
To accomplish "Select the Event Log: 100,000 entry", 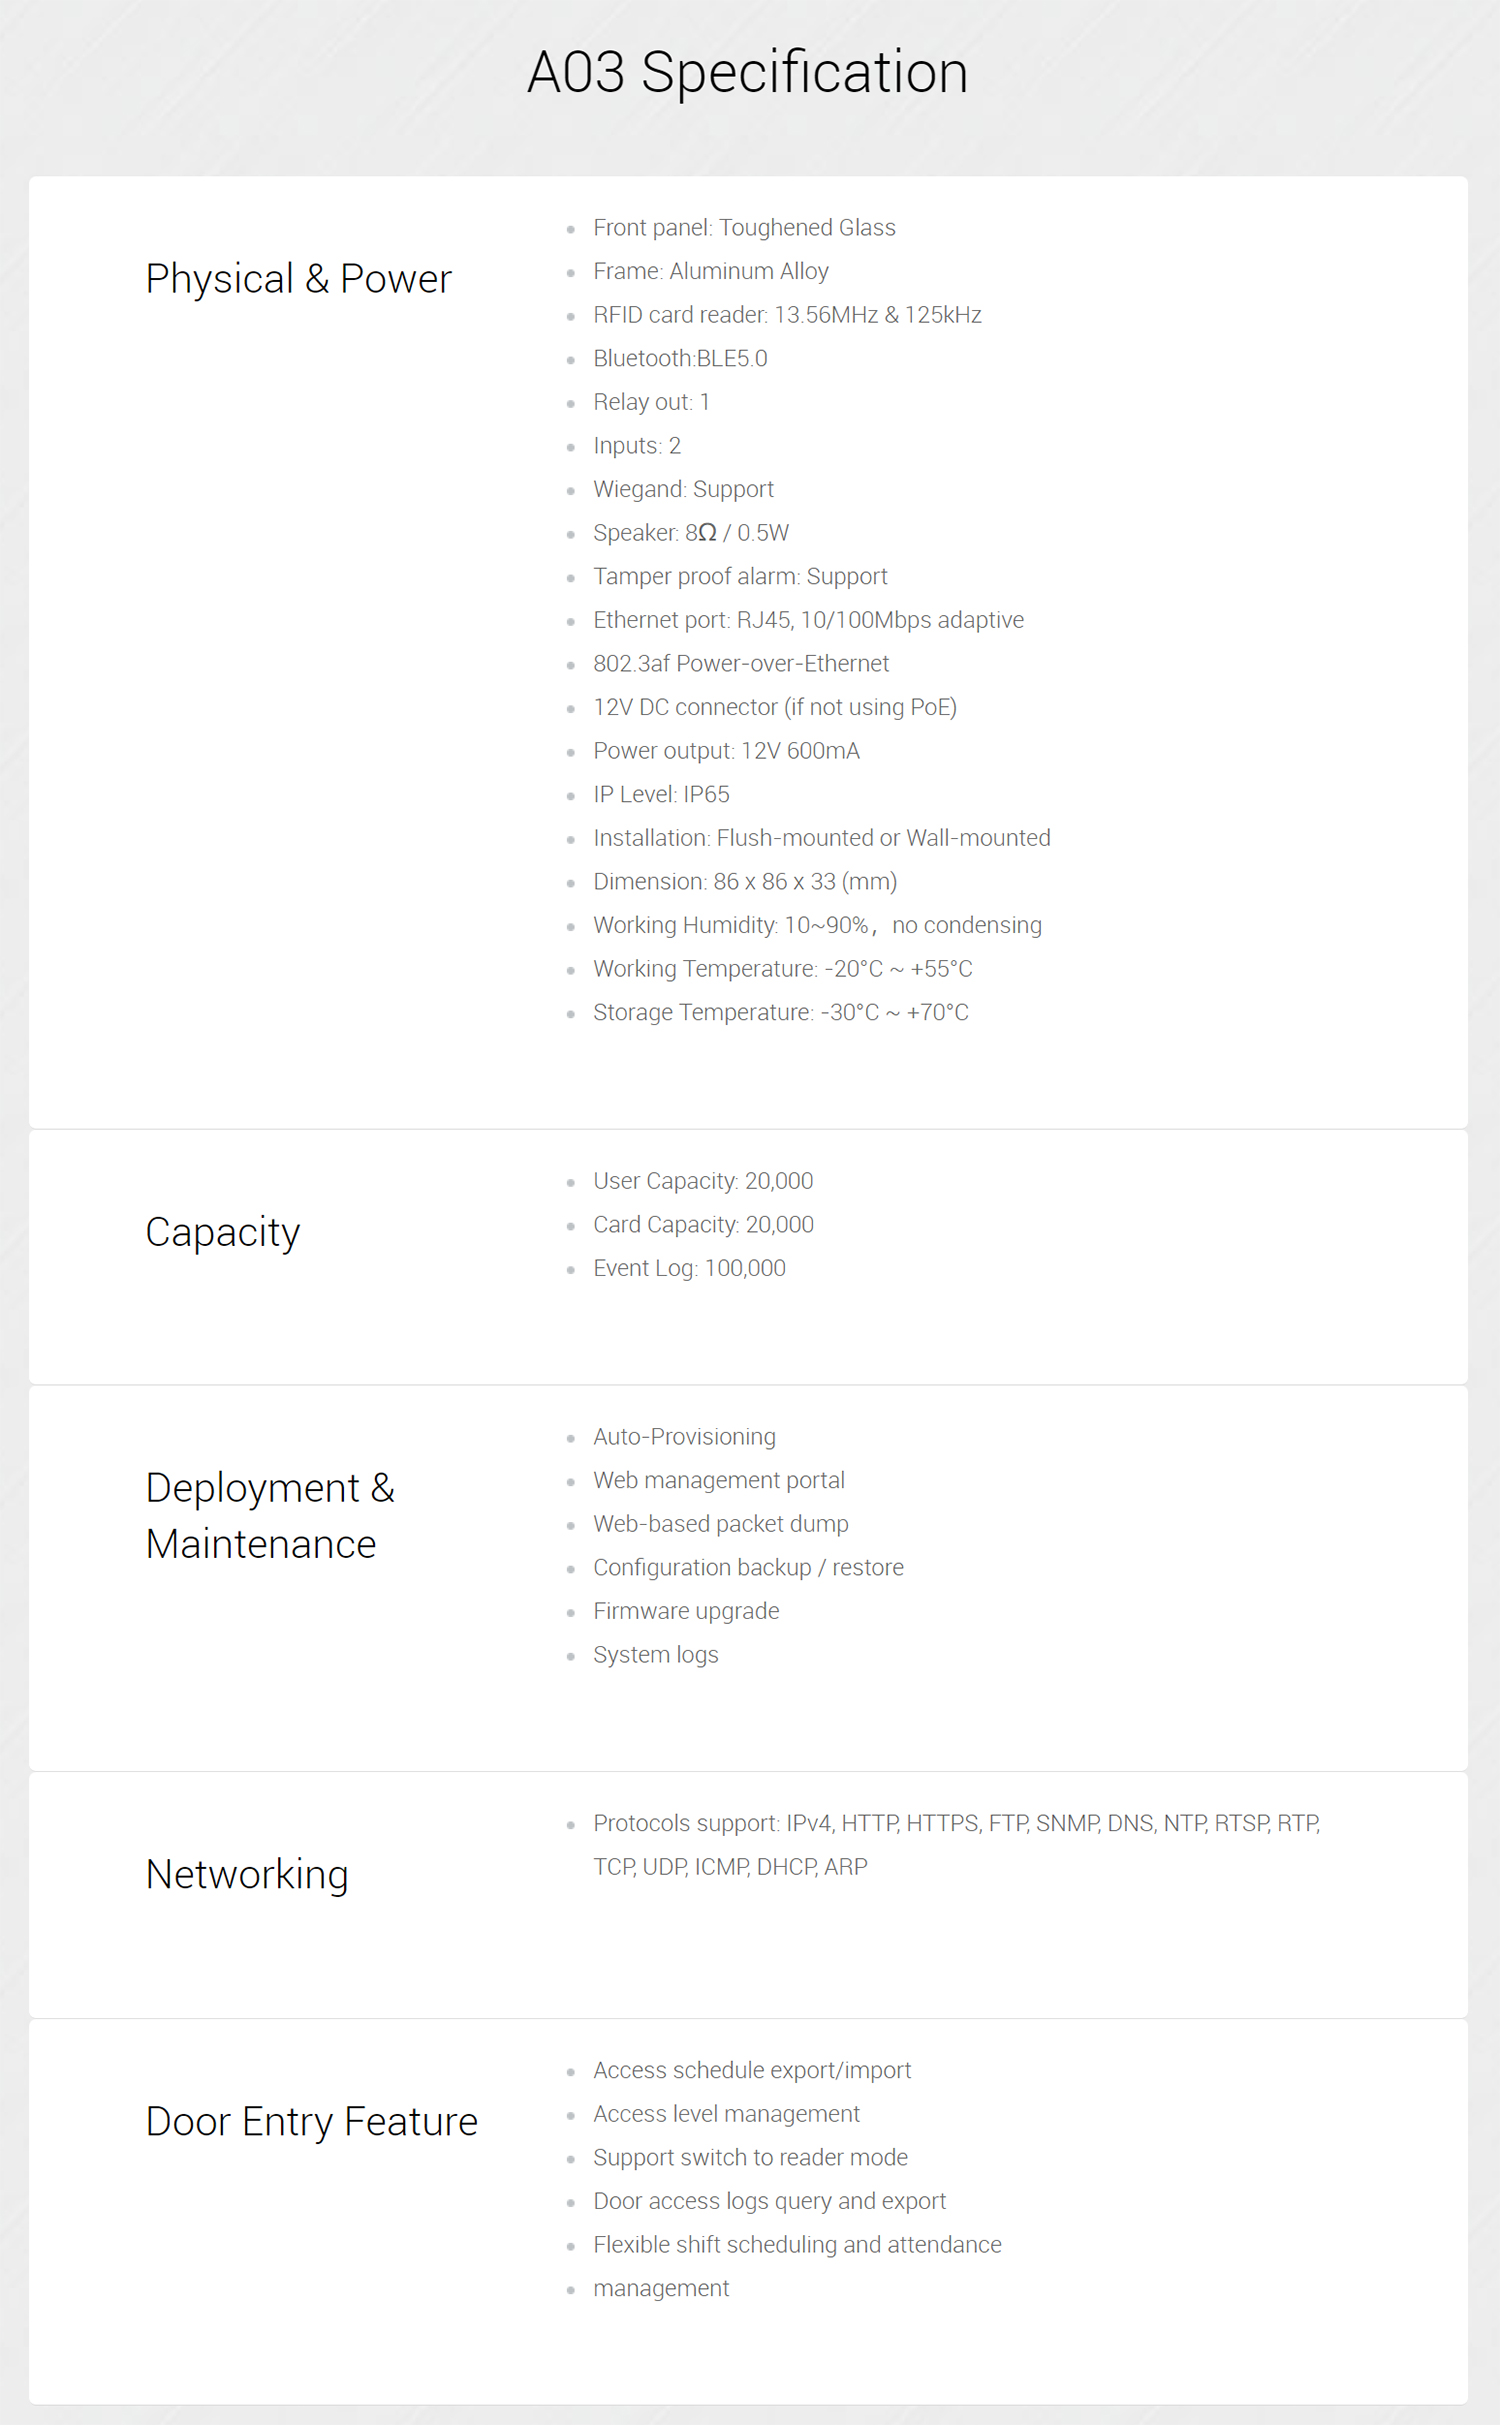I will (x=689, y=1268).
